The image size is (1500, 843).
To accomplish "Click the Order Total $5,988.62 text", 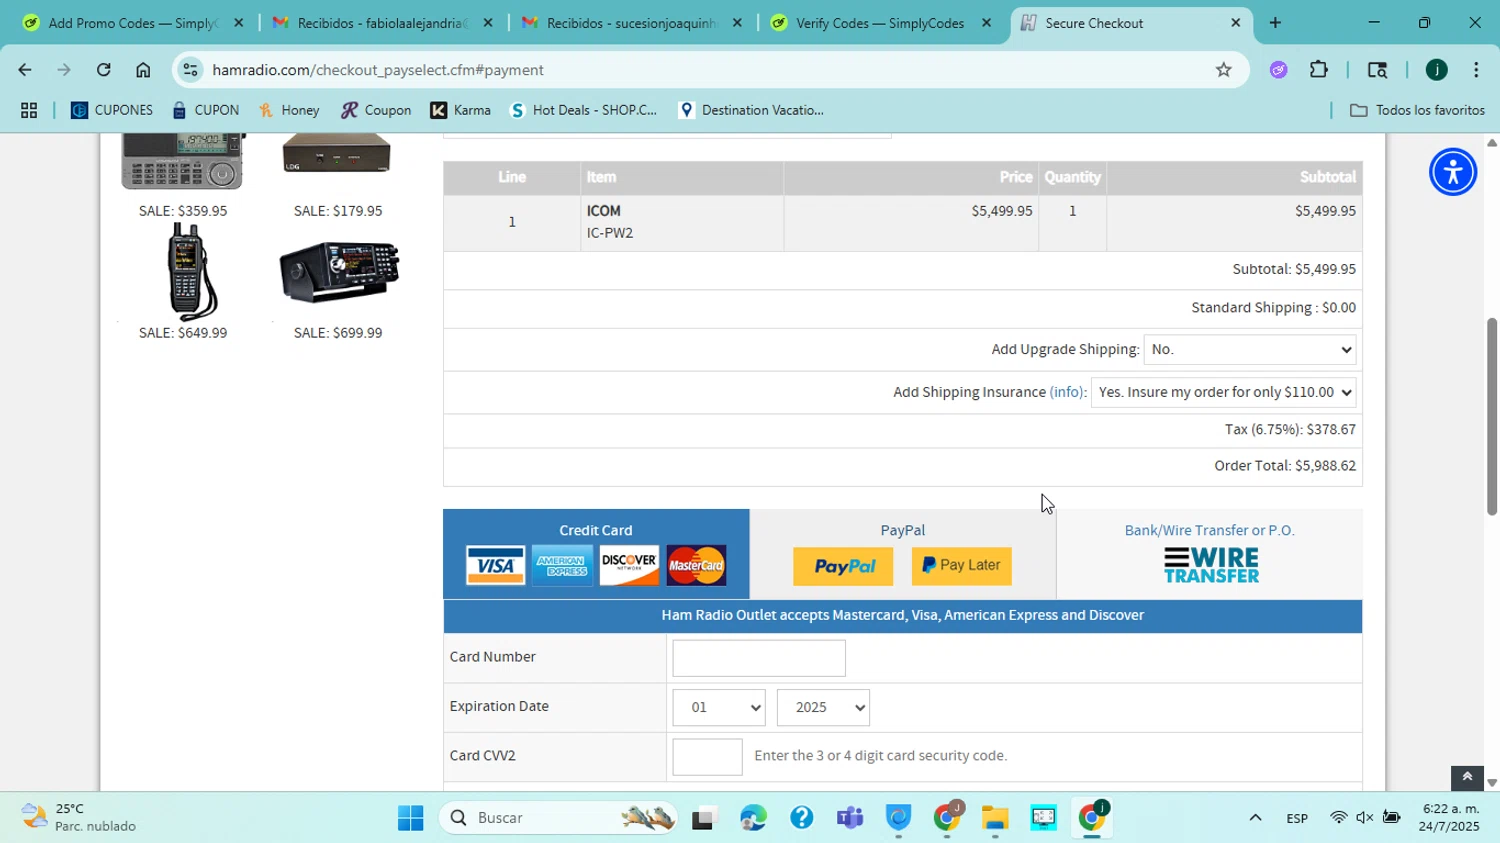I will point(1285,466).
